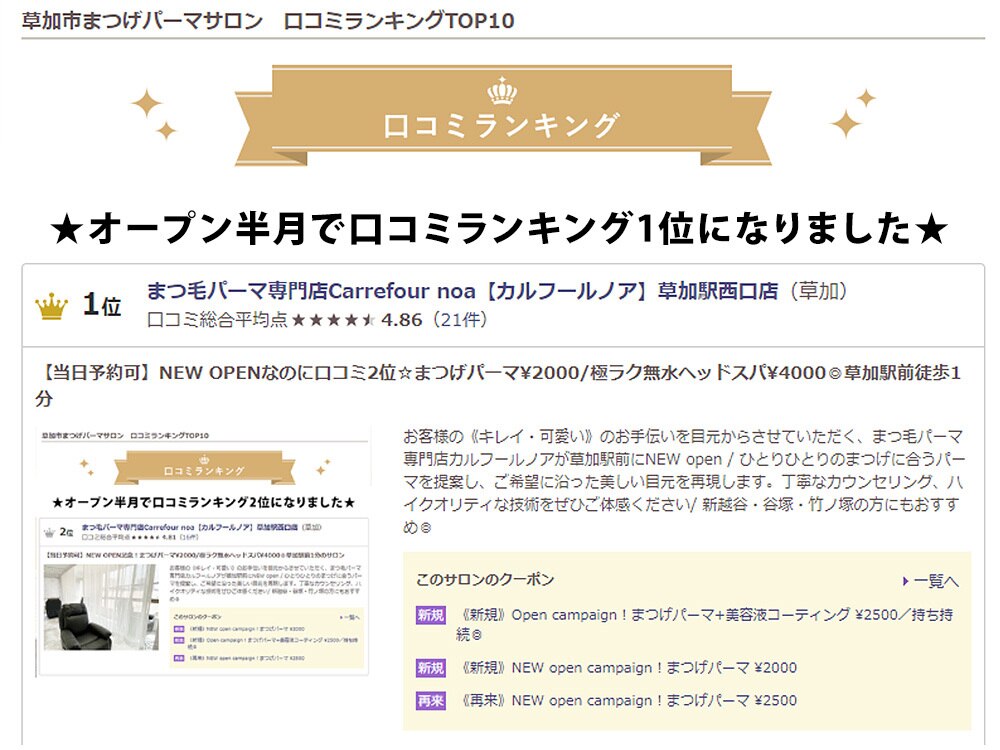The image size is (1000, 750).
Task: Click the このサロンのクーポン heading
Action: (485, 580)
